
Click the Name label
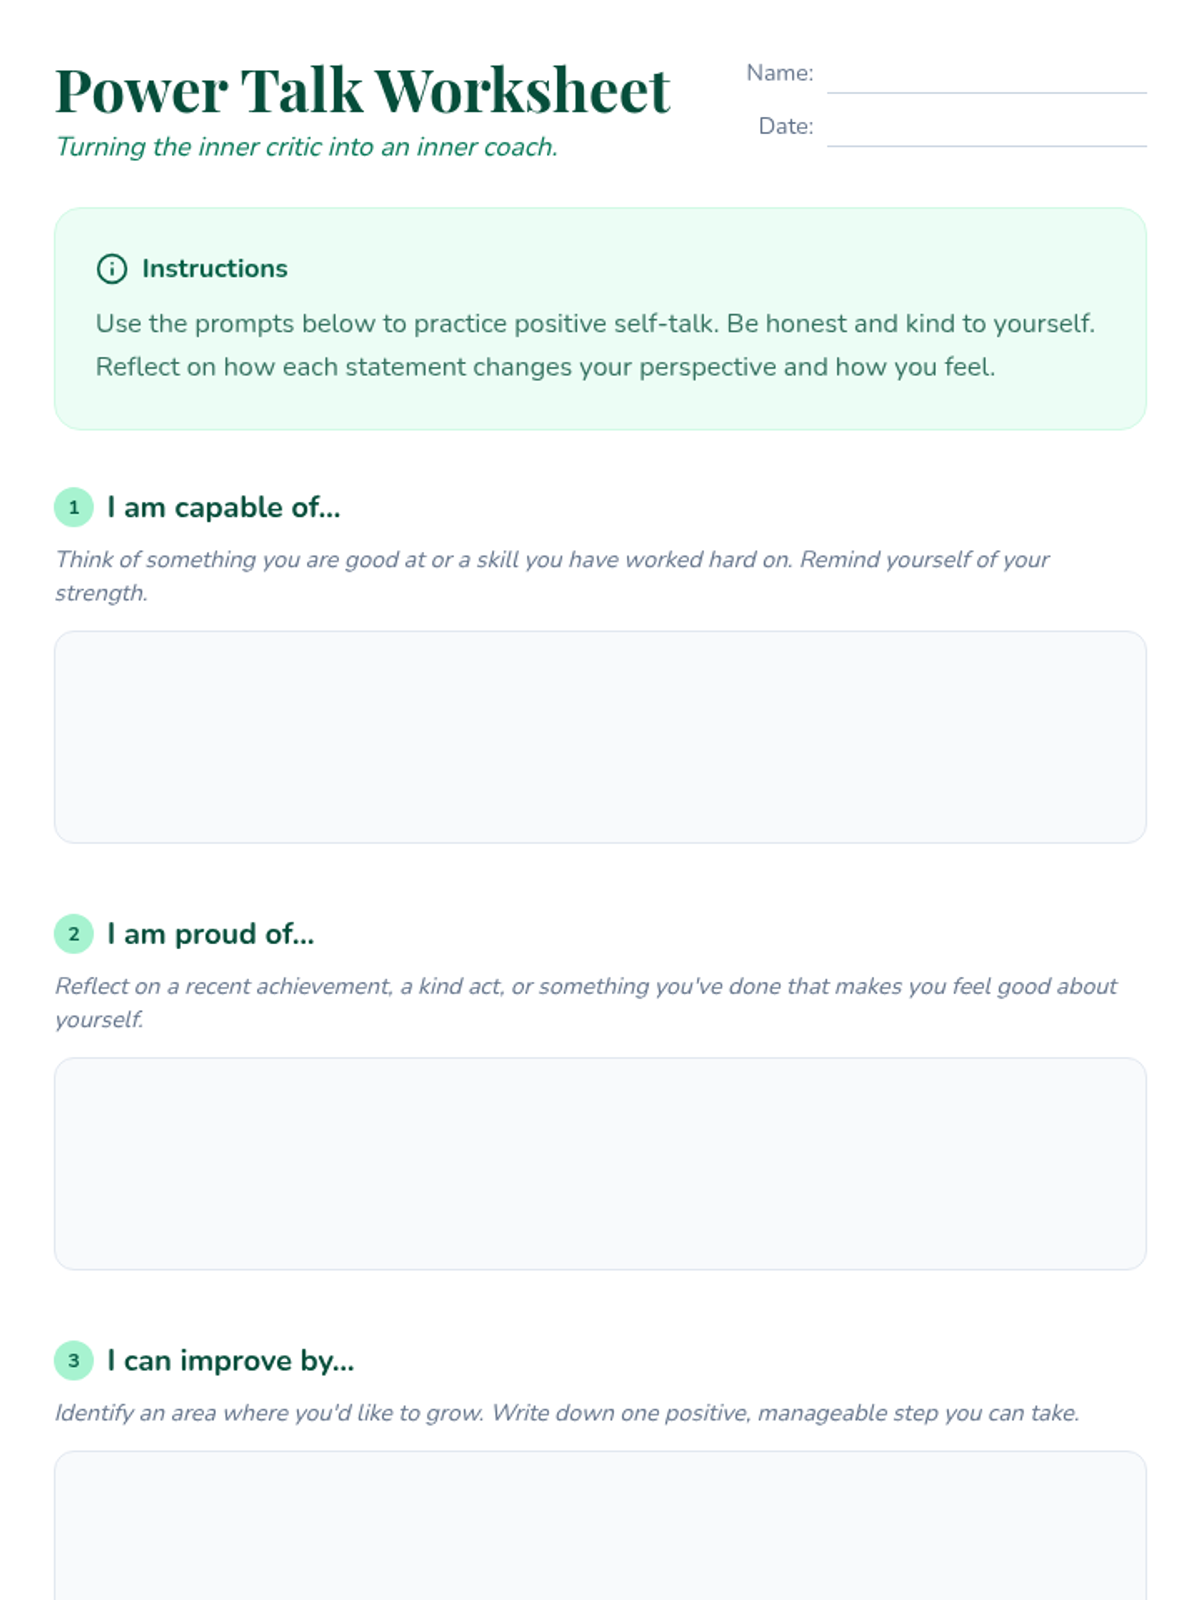(x=779, y=73)
